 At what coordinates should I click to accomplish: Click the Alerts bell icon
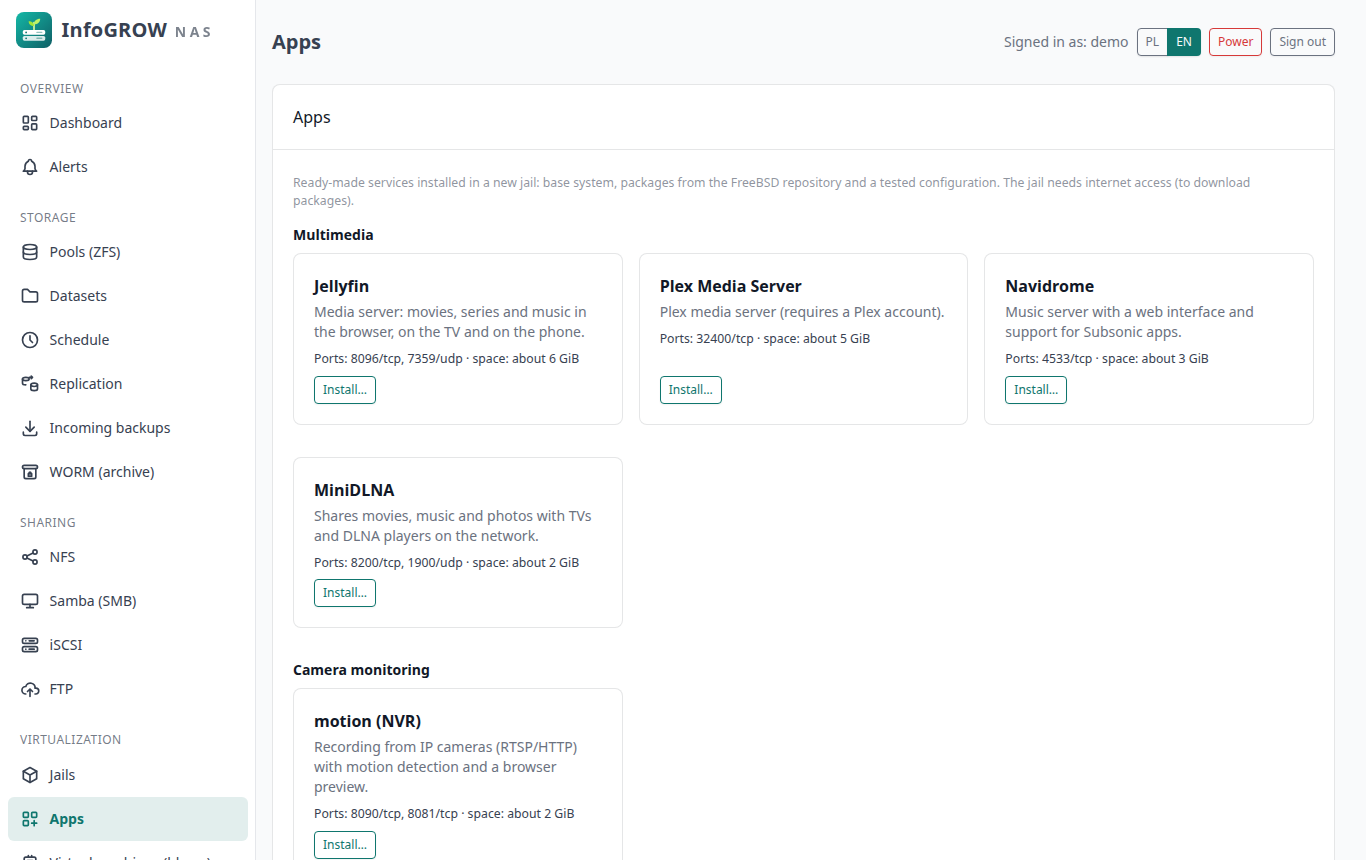pyautogui.click(x=30, y=167)
